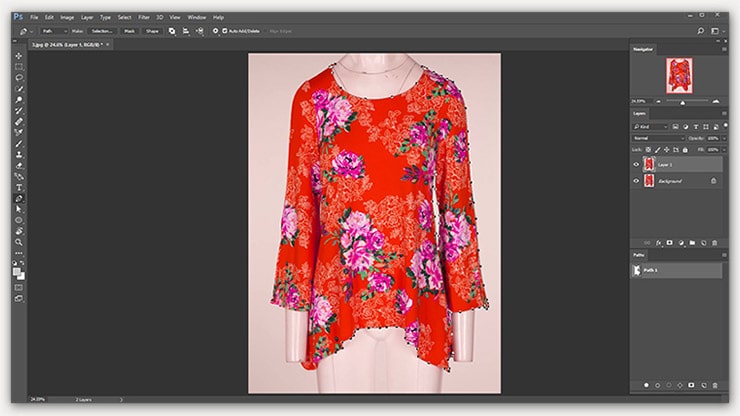Add layer mask in Layers panel
The height and width of the screenshot is (416, 740).
click(x=669, y=243)
